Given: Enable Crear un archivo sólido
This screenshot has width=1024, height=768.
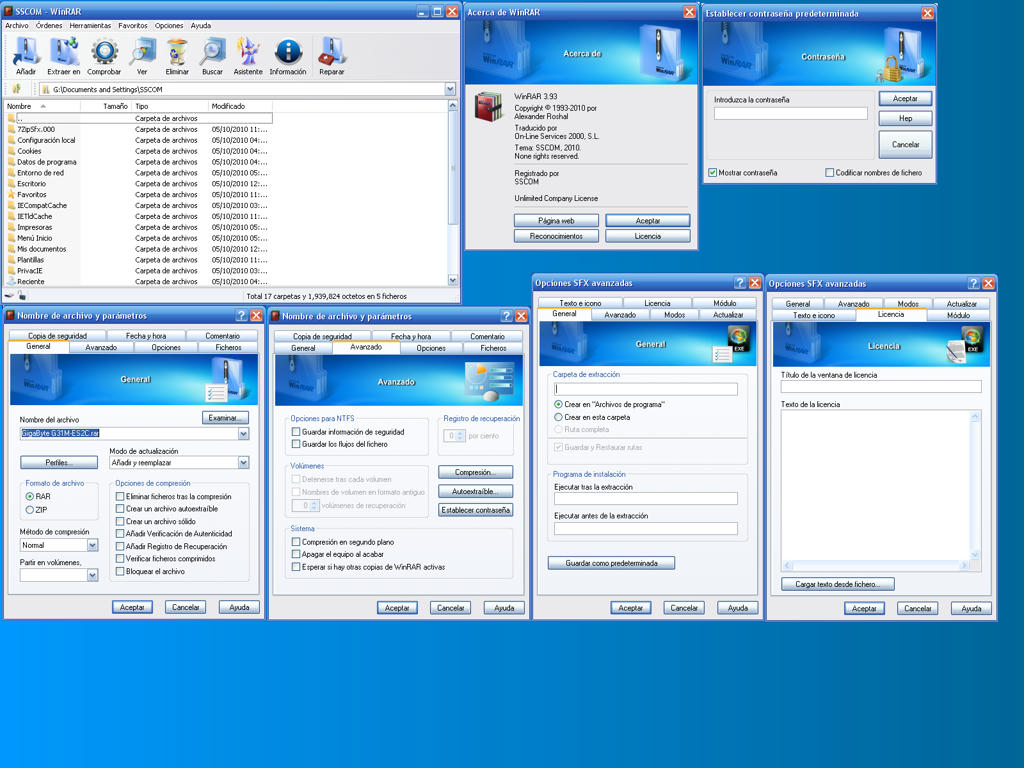Looking at the screenshot, I should [x=120, y=521].
